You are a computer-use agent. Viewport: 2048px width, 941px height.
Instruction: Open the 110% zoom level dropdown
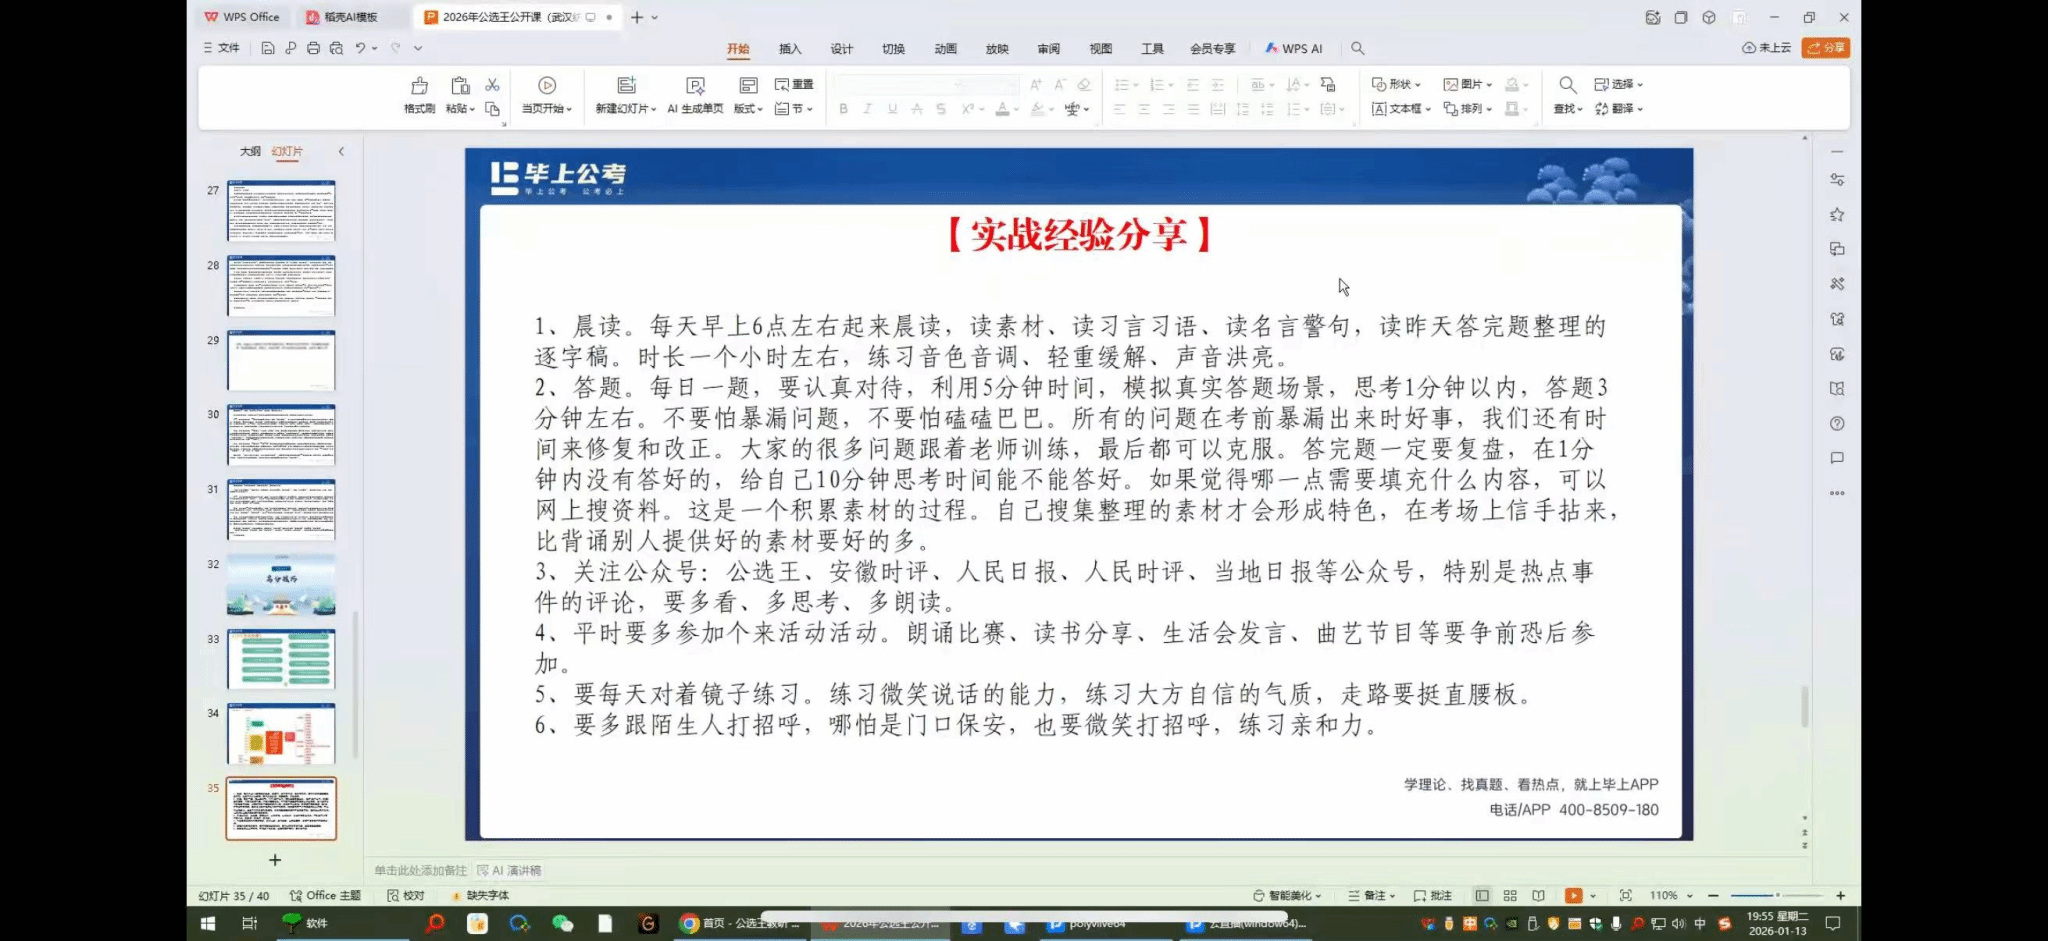[1671, 896]
